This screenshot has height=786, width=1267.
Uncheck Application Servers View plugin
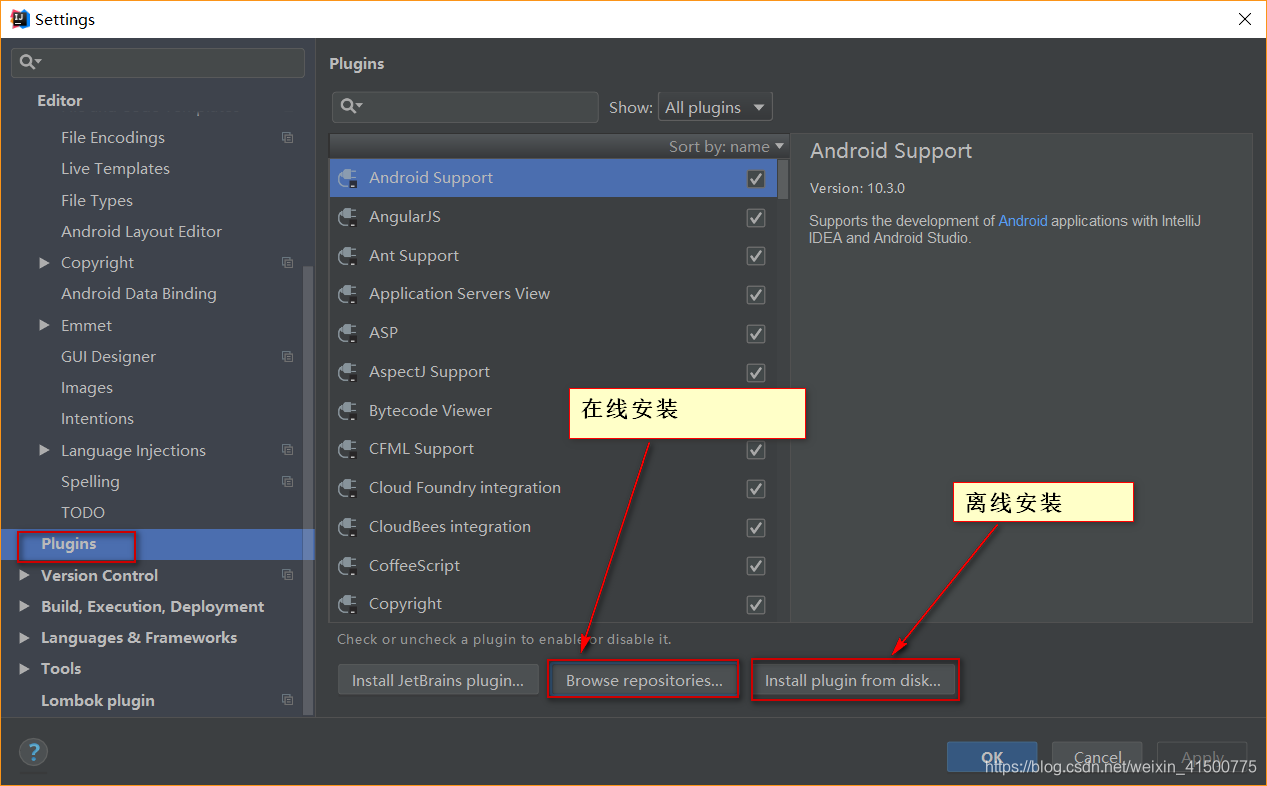coord(756,295)
